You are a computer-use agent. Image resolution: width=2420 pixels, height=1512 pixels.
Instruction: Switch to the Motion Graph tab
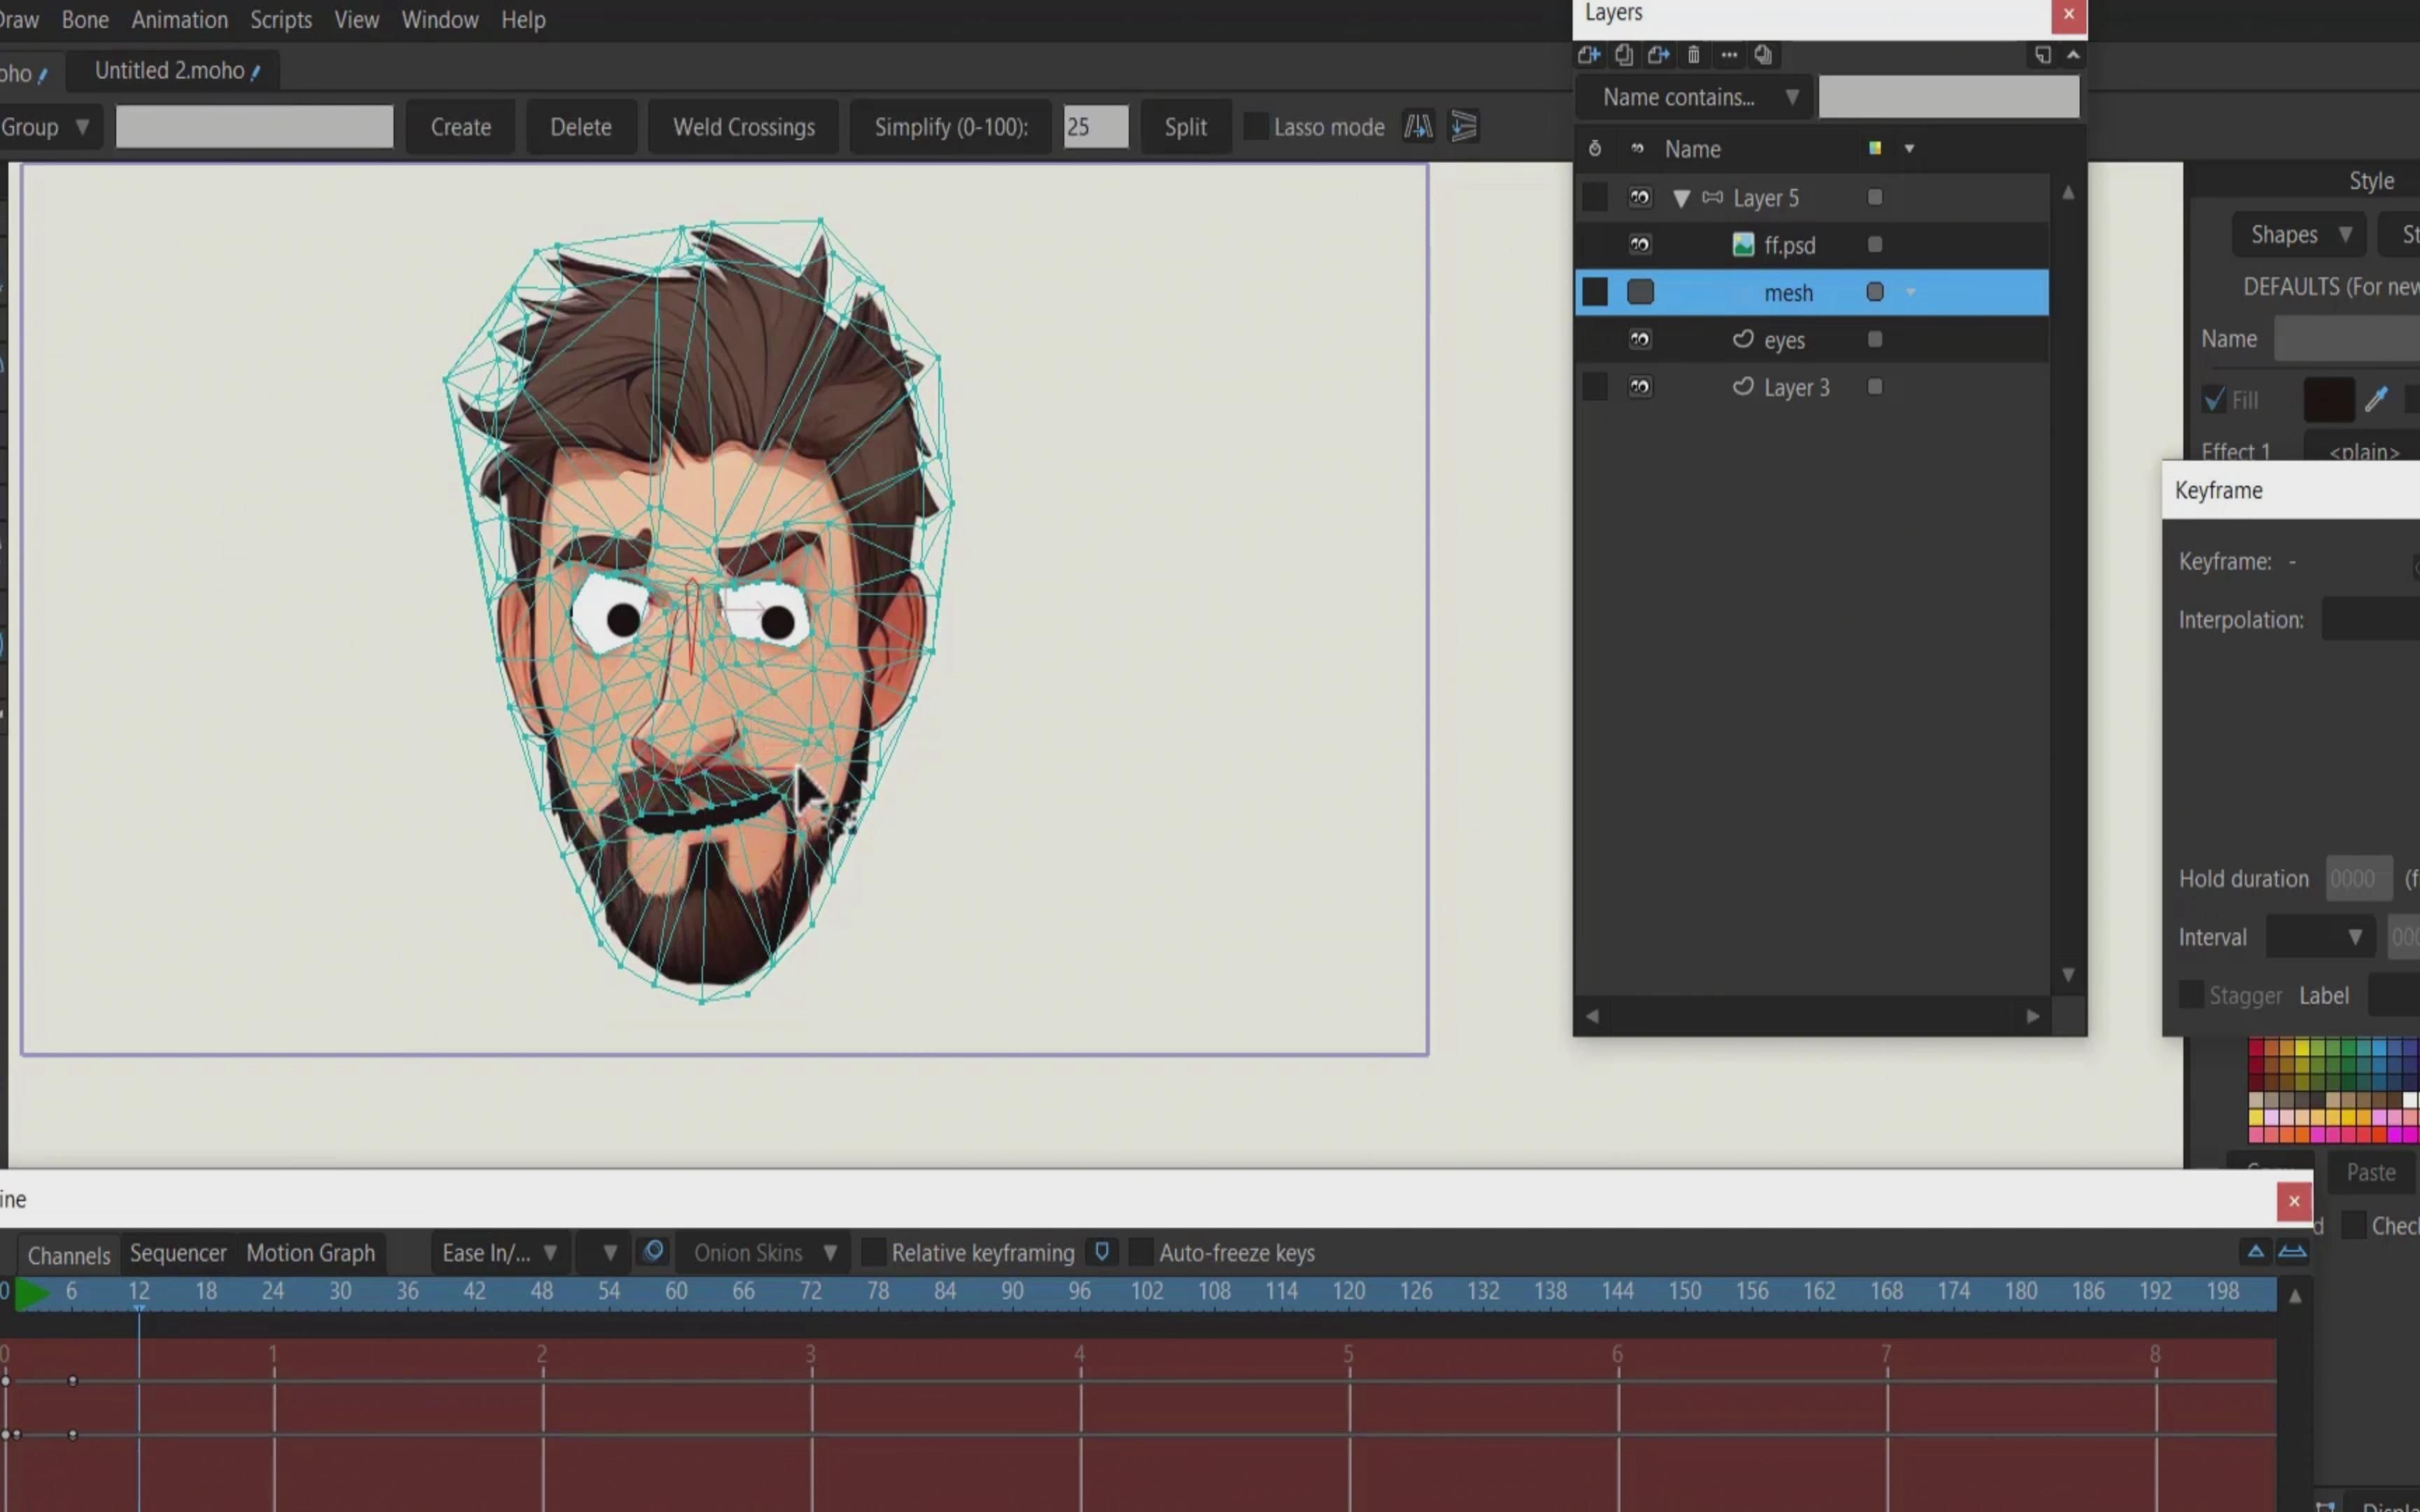[x=310, y=1252]
